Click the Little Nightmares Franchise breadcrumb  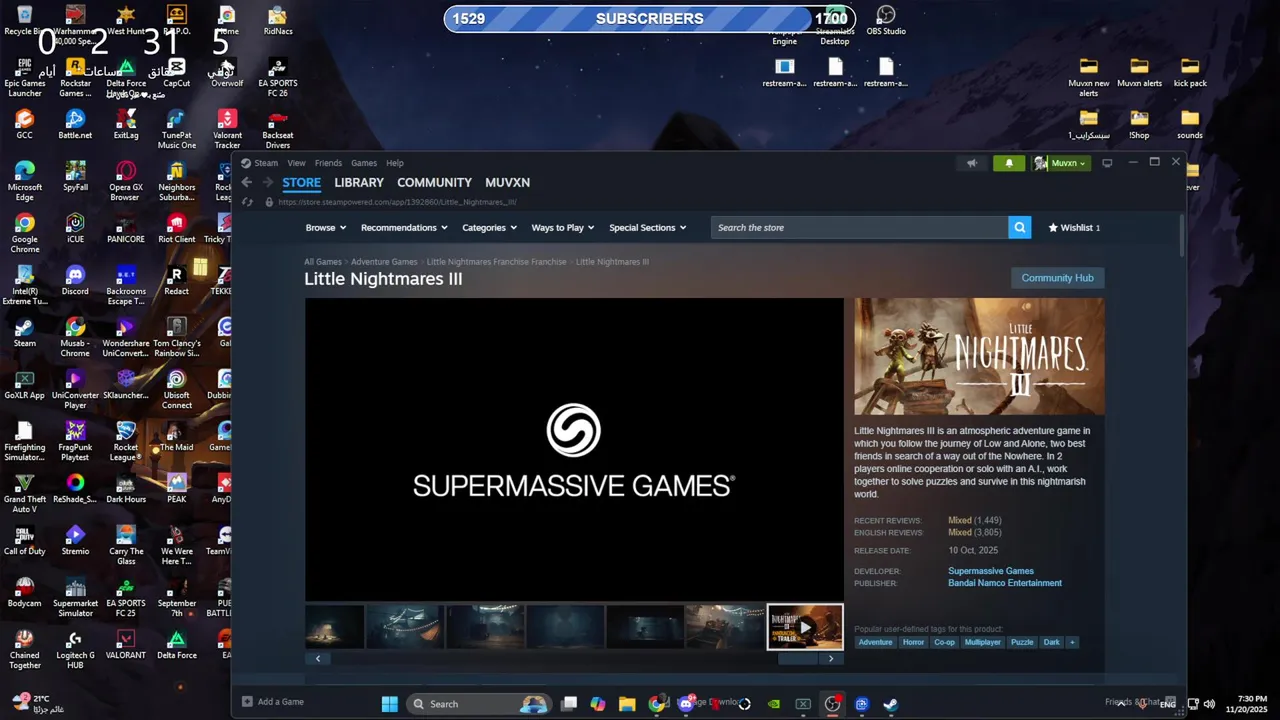(x=496, y=262)
